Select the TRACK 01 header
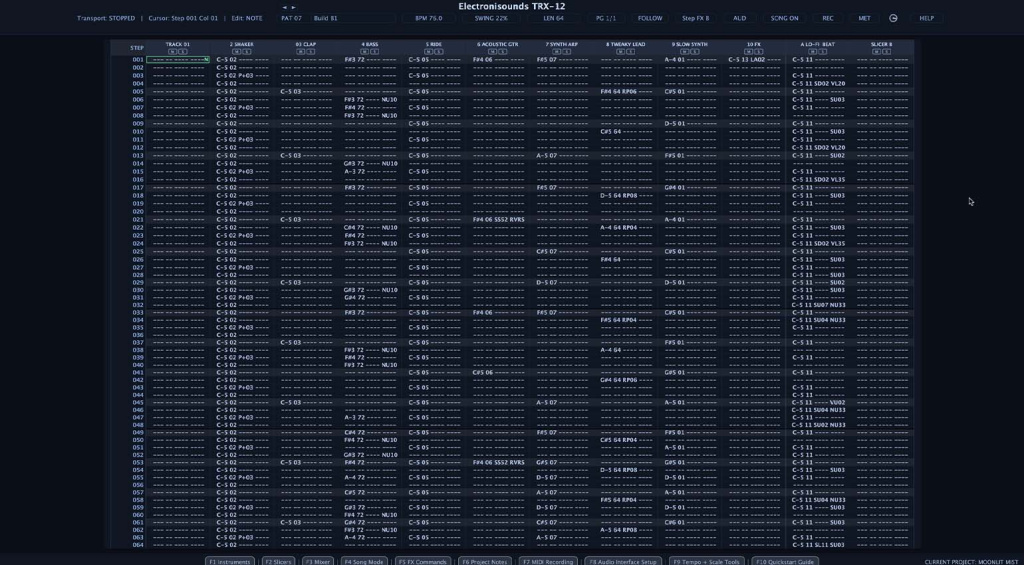Image resolution: width=1024 pixels, height=565 pixels. click(178, 44)
